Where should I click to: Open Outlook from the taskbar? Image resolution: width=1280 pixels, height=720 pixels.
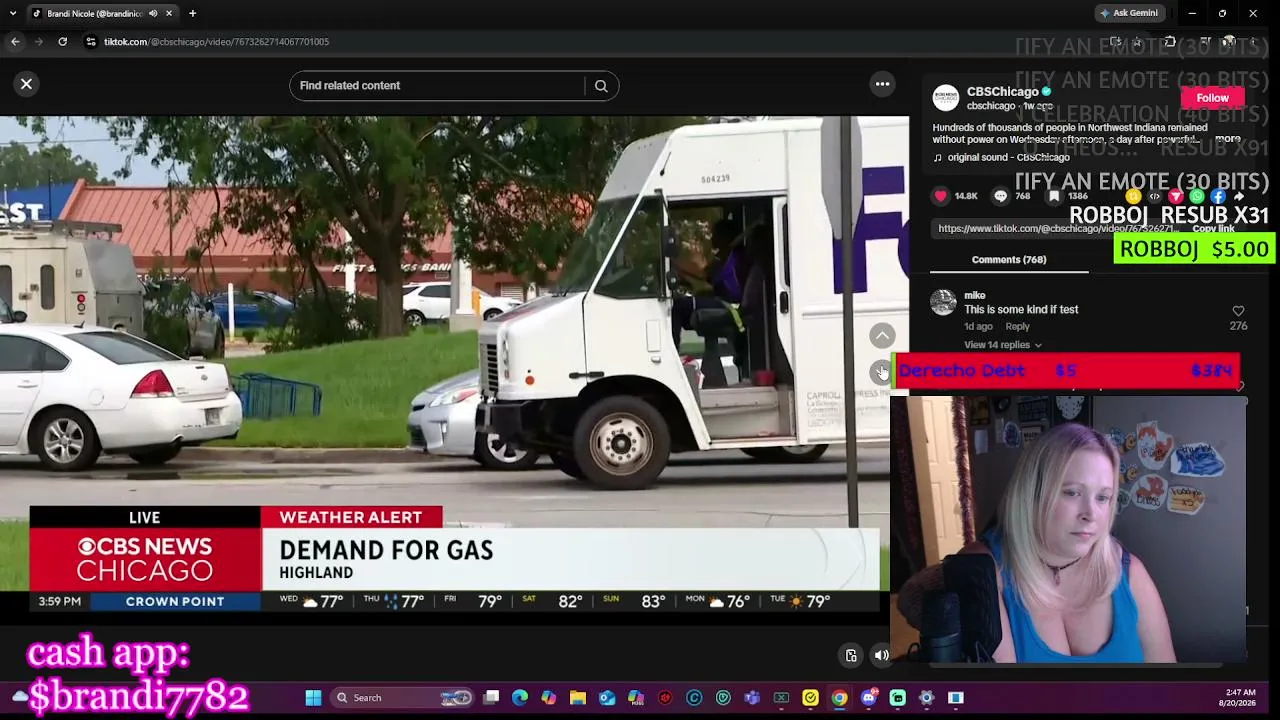pyautogui.click(x=607, y=698)
